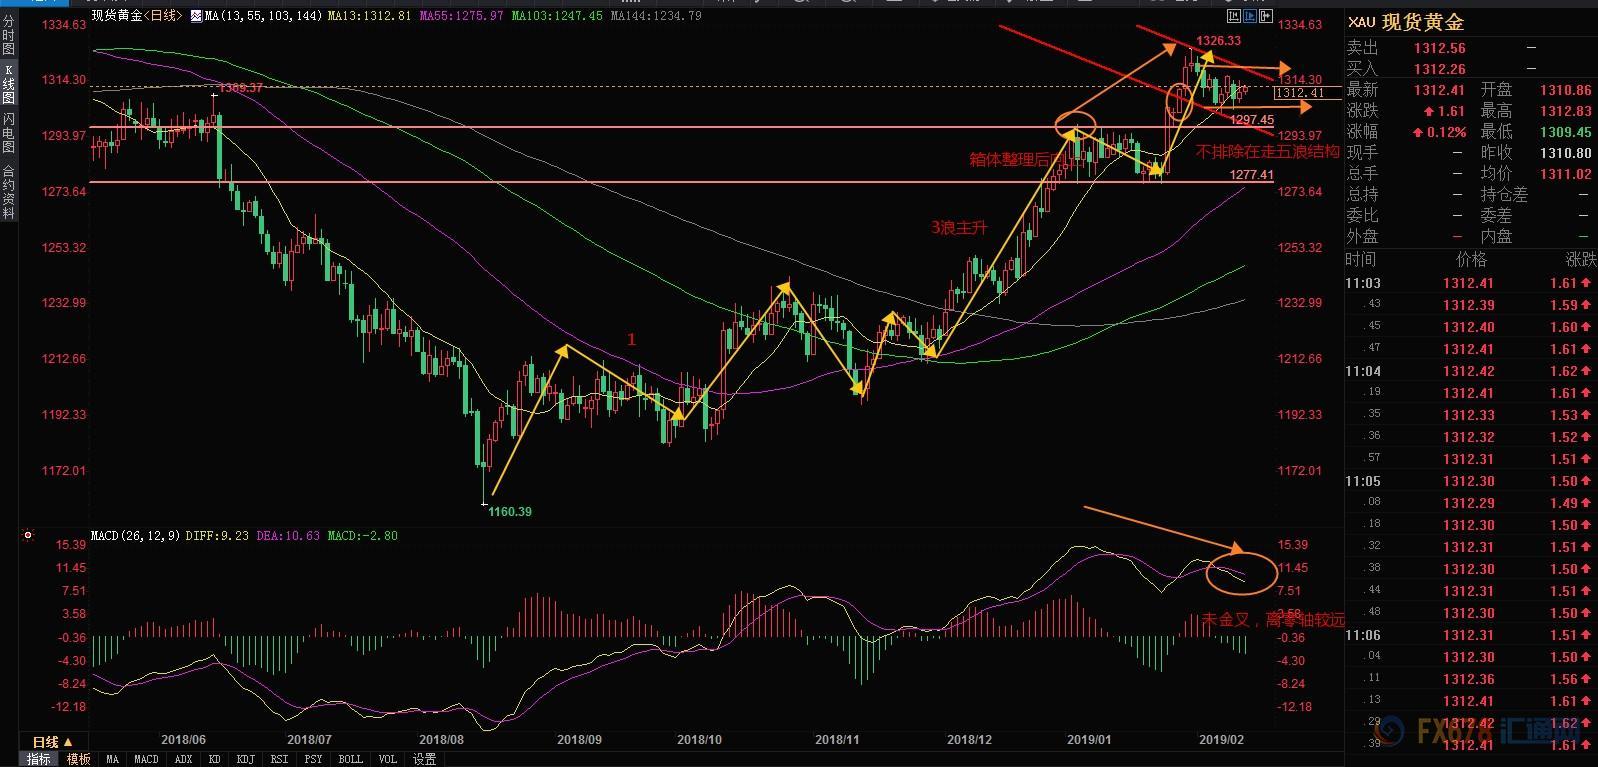
Task: Click the MA144:1234.79 legend value
Action: 655,16
